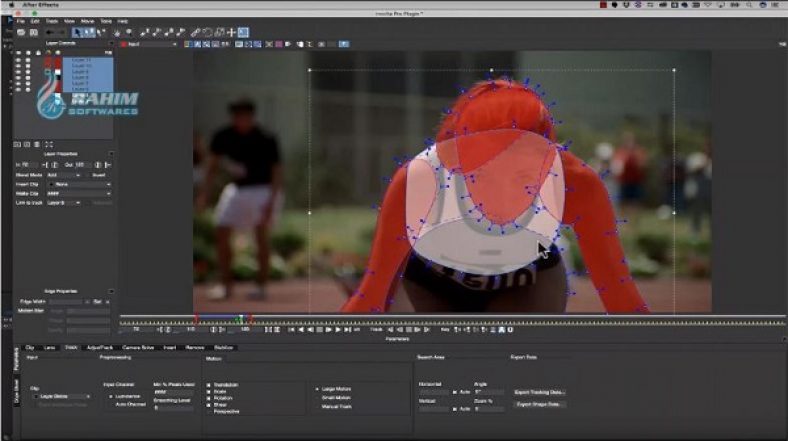Switch to the Camera Solve tab
This screenshot has height=441, width=788.
[x=136, y=347]
